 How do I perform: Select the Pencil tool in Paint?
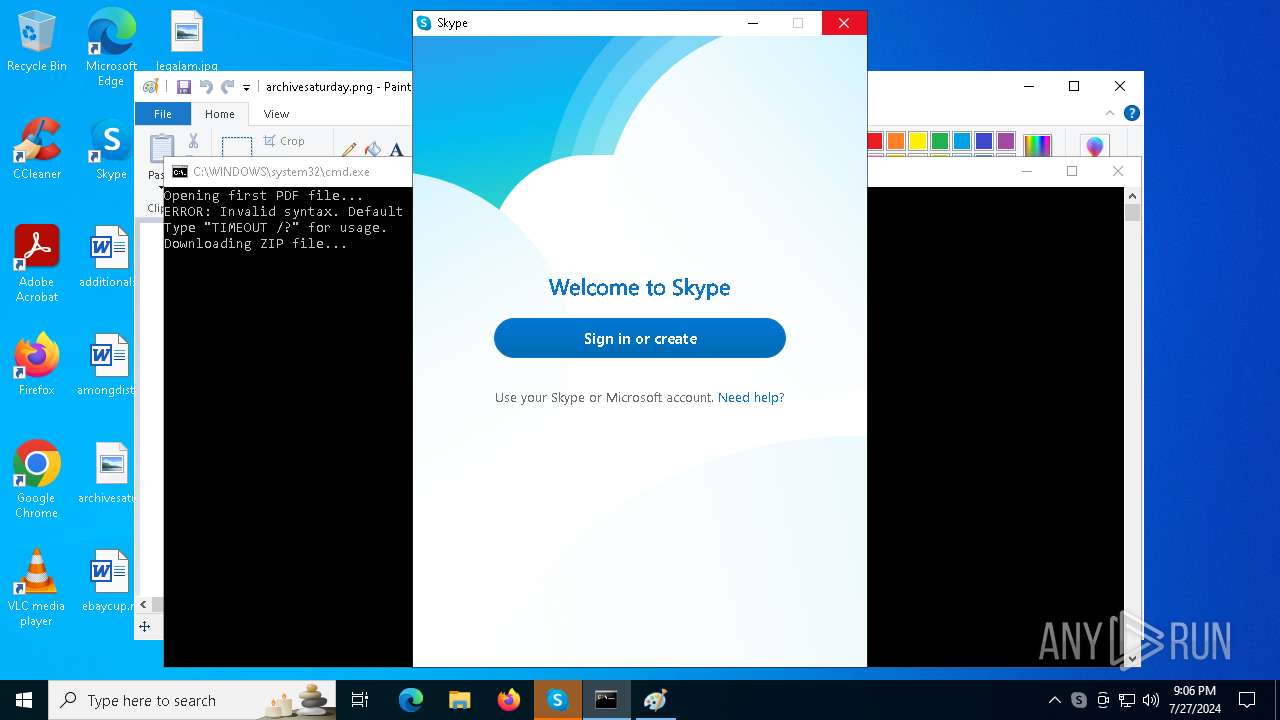click(349, 150)
